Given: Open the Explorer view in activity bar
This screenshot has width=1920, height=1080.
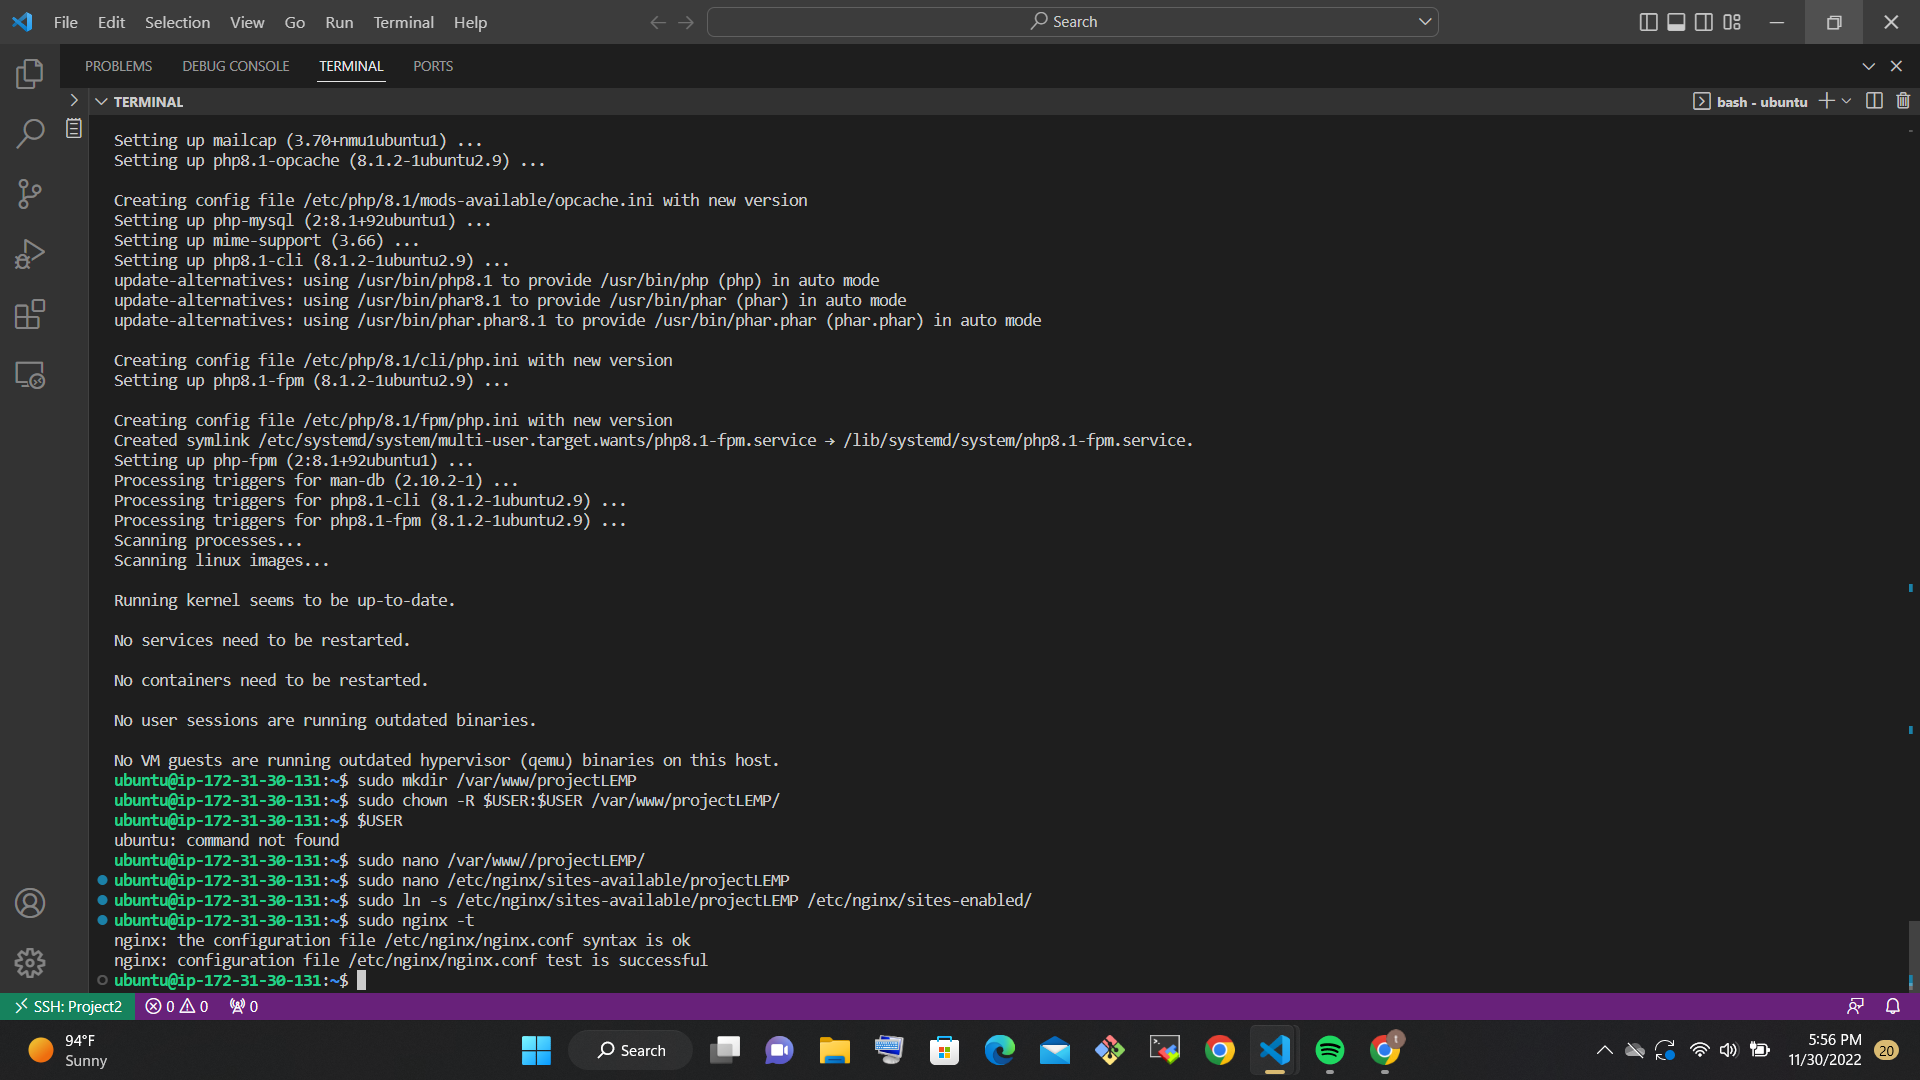Looking at the screenshot, I should coord(30,73).
